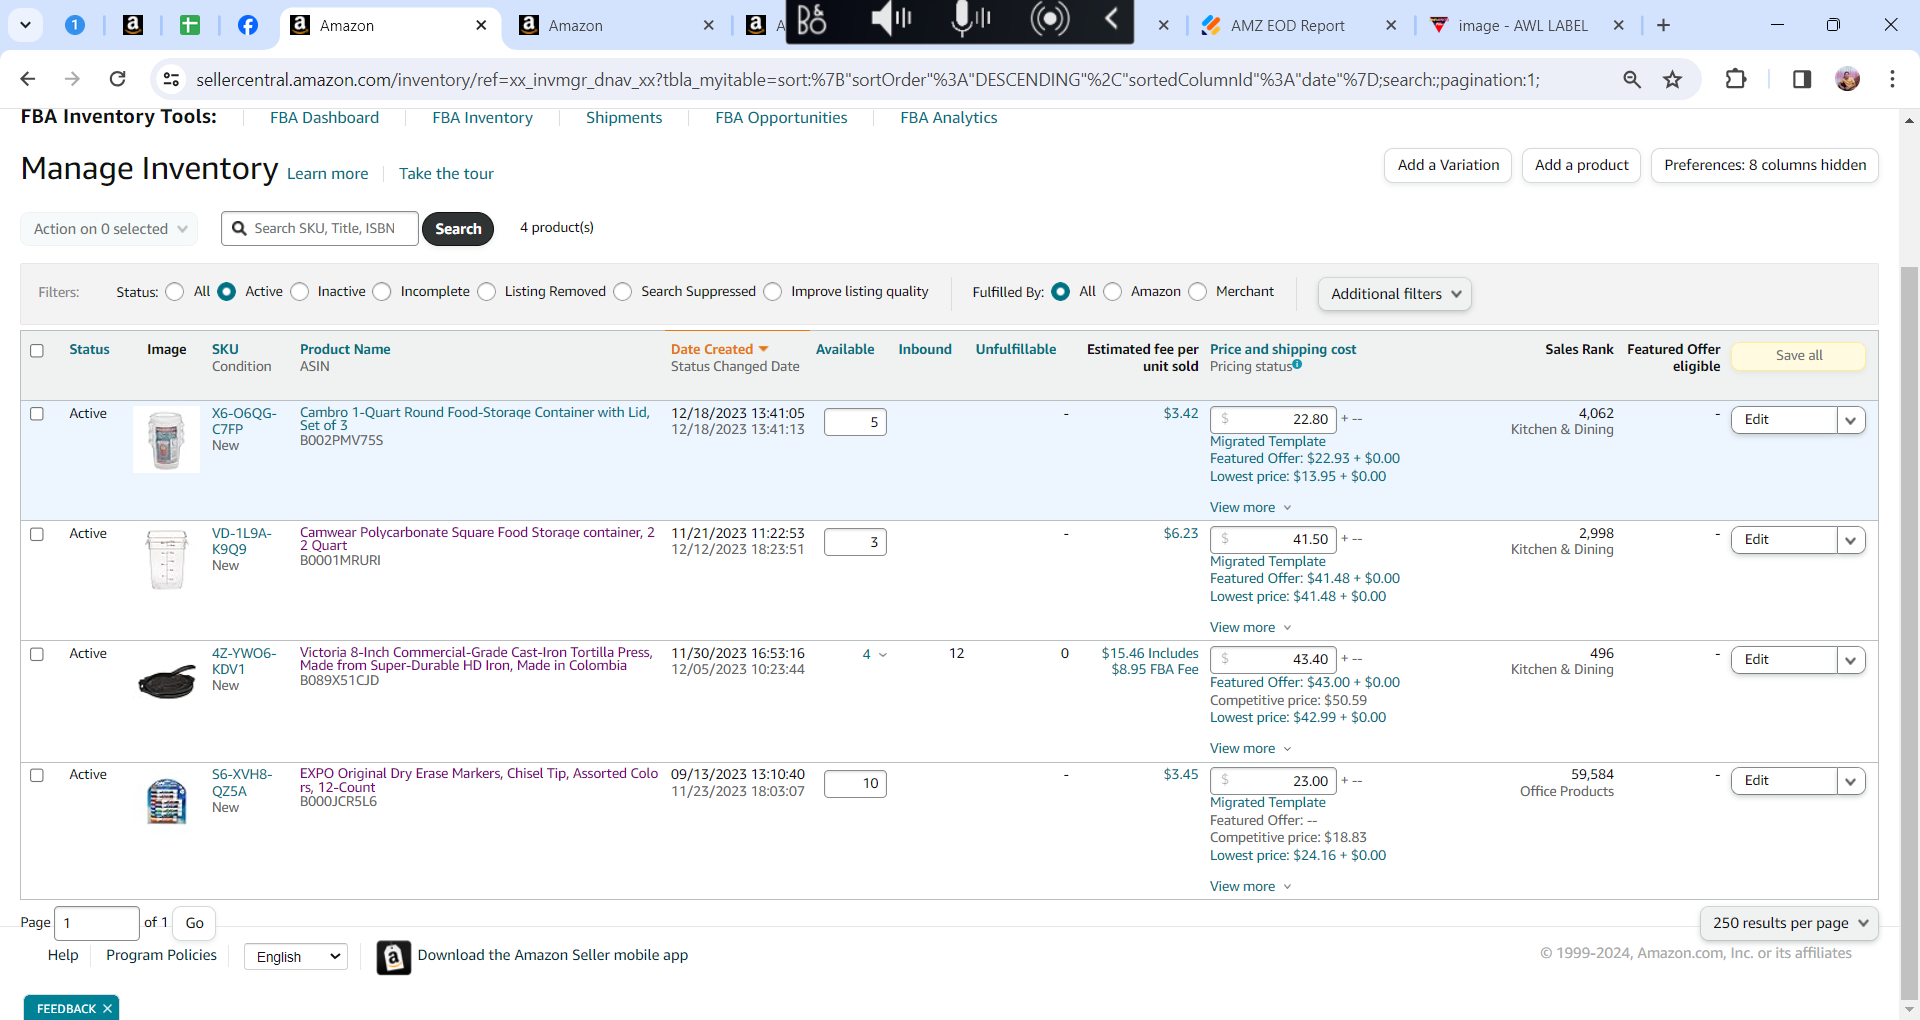Select the Search Suppressed filter
This screenshot has width=1920, height=1020.
[x=623, y=292]
